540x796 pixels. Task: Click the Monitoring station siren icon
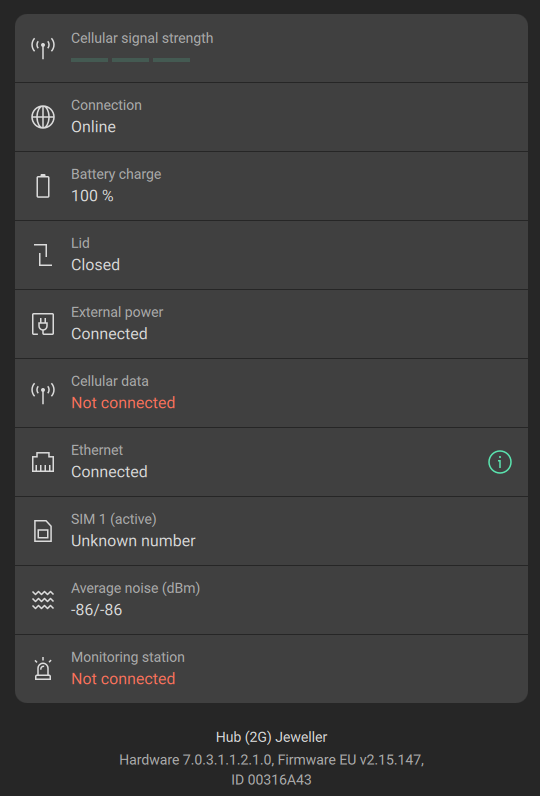(x=43, y=669)
